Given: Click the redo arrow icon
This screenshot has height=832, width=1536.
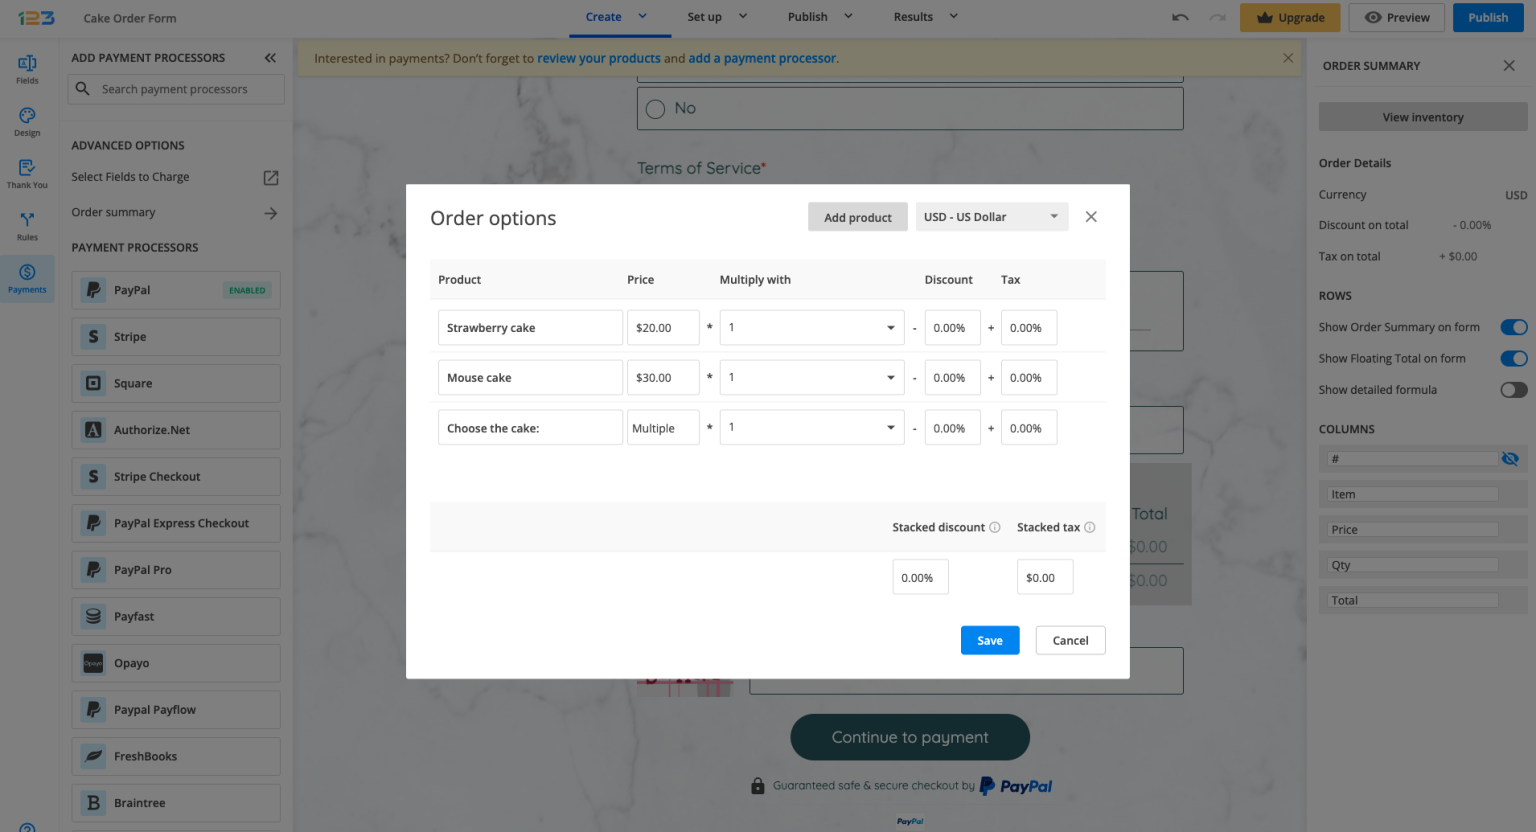Looking at the screenshot, I should pos(1217,17).
